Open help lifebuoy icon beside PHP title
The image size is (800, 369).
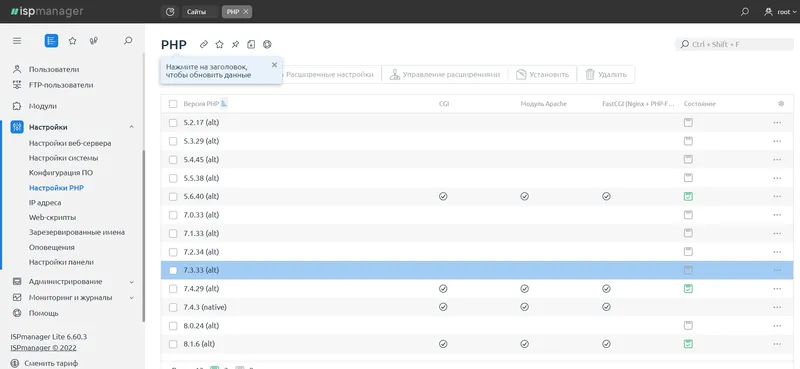(267, 44)
